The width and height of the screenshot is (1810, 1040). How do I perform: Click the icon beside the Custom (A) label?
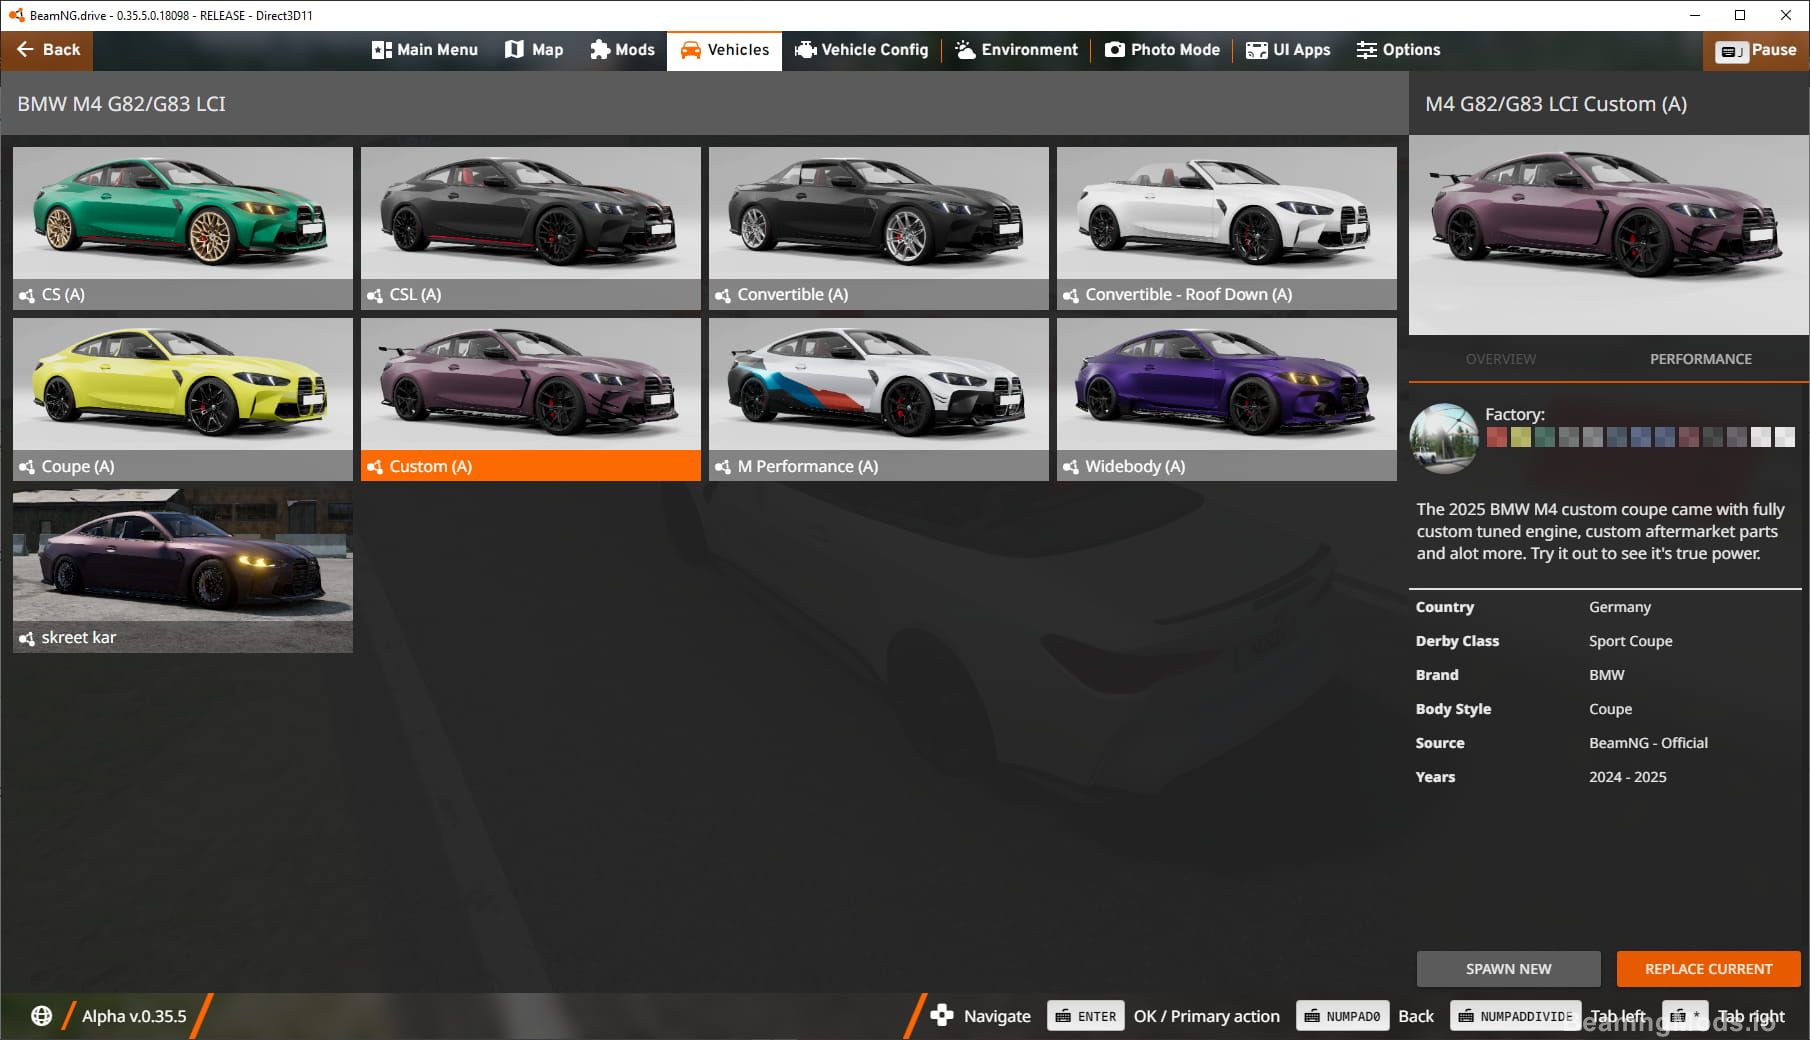(x=375, y=467)
